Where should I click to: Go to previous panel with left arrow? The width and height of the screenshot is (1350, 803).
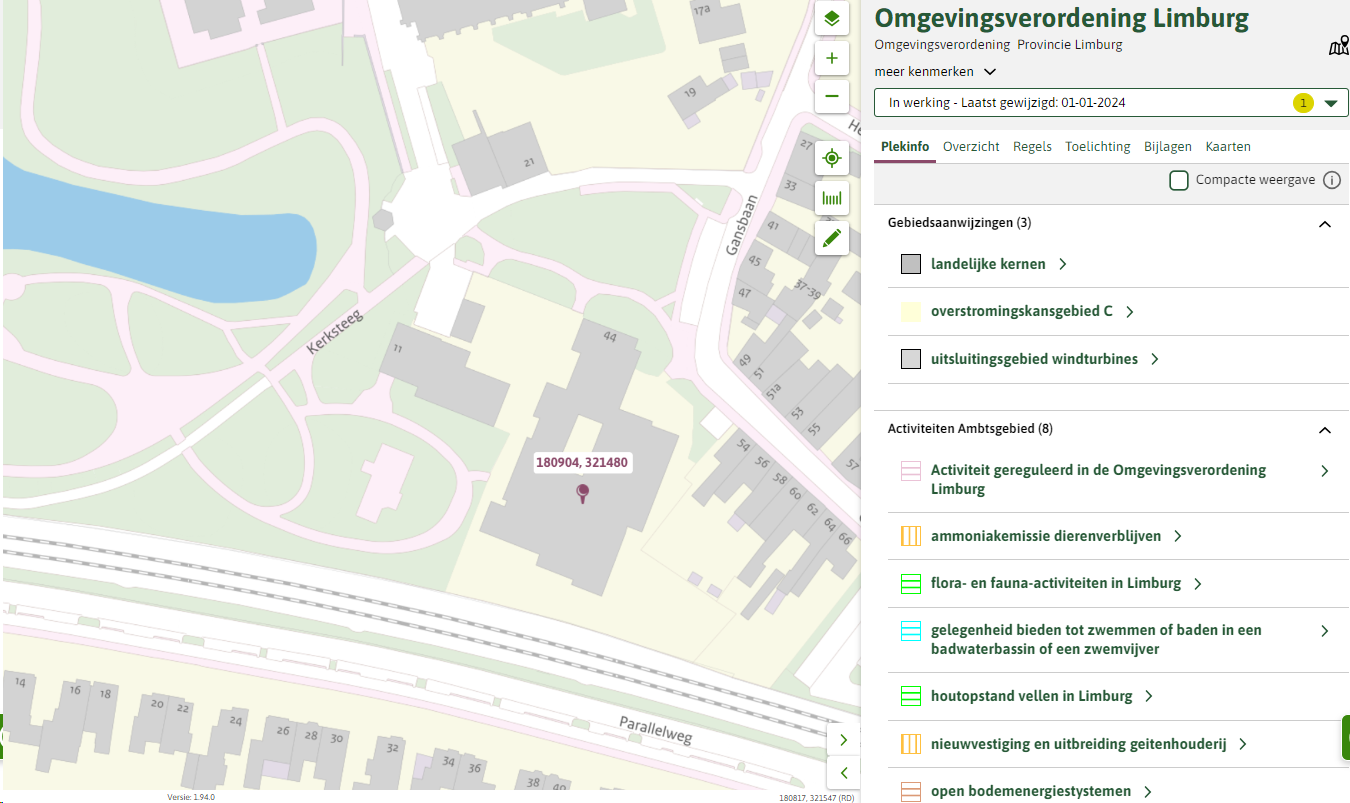tap(843, 772)
